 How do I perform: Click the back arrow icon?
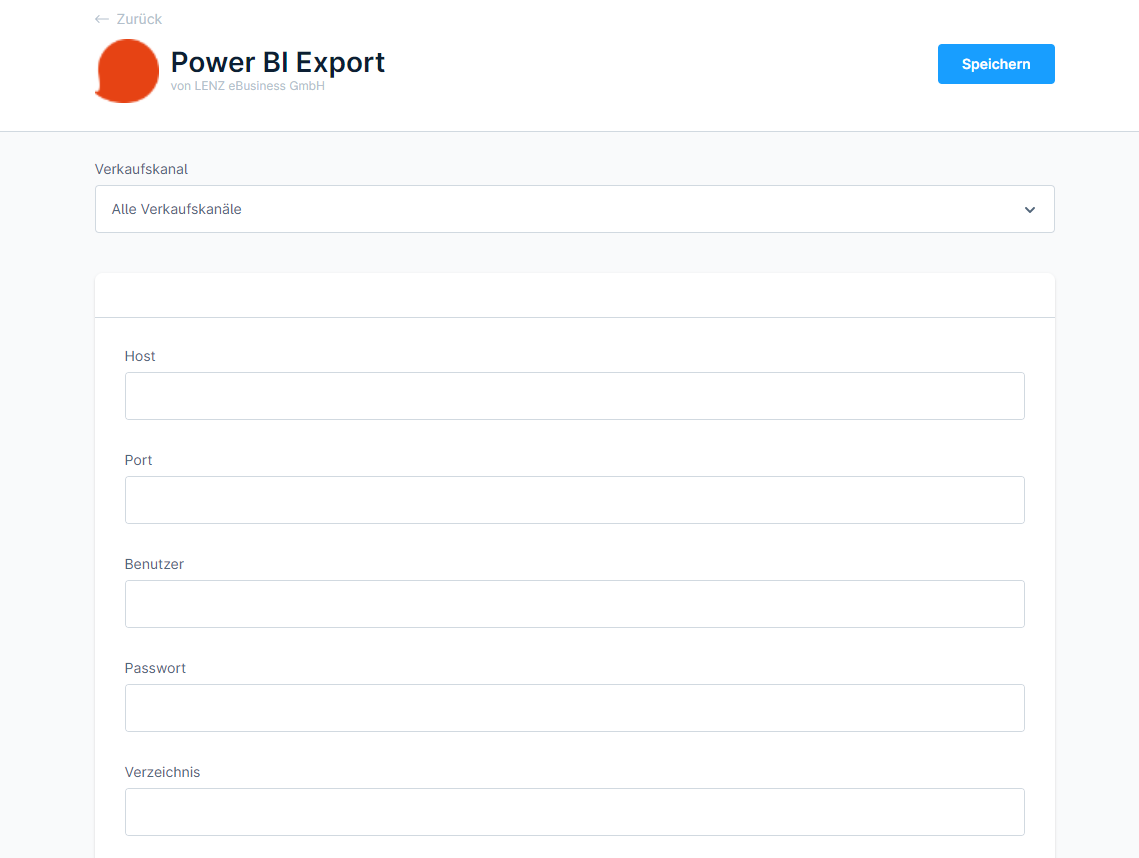point(101,19)
